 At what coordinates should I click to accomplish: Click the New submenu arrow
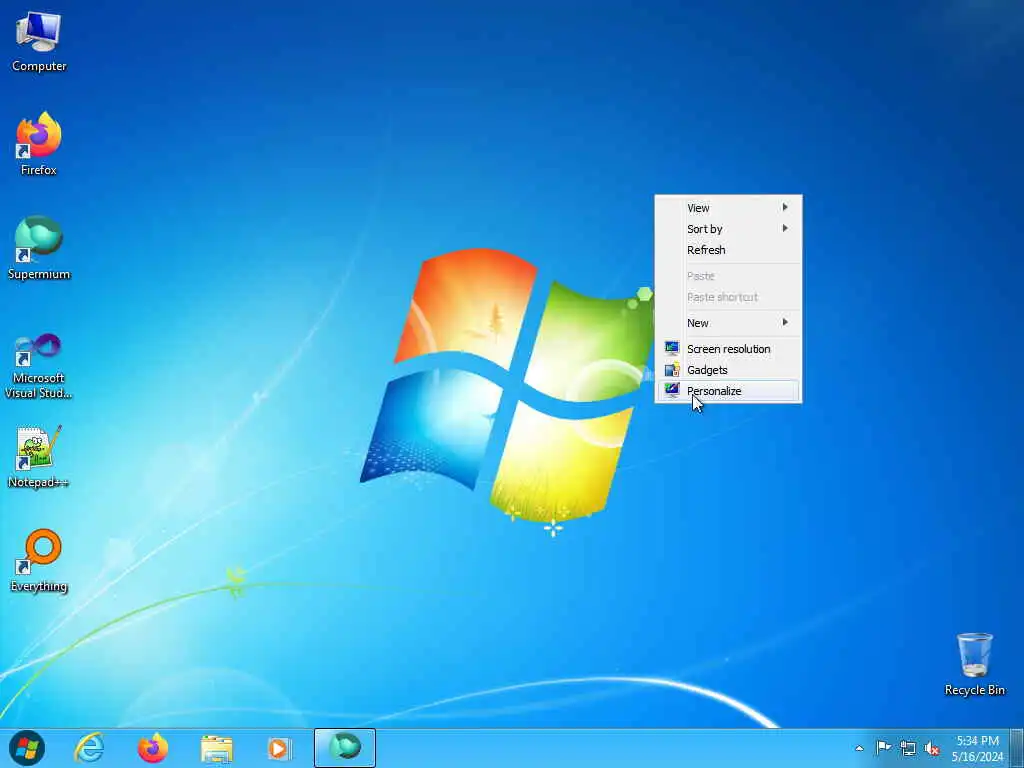click(785, 322)
